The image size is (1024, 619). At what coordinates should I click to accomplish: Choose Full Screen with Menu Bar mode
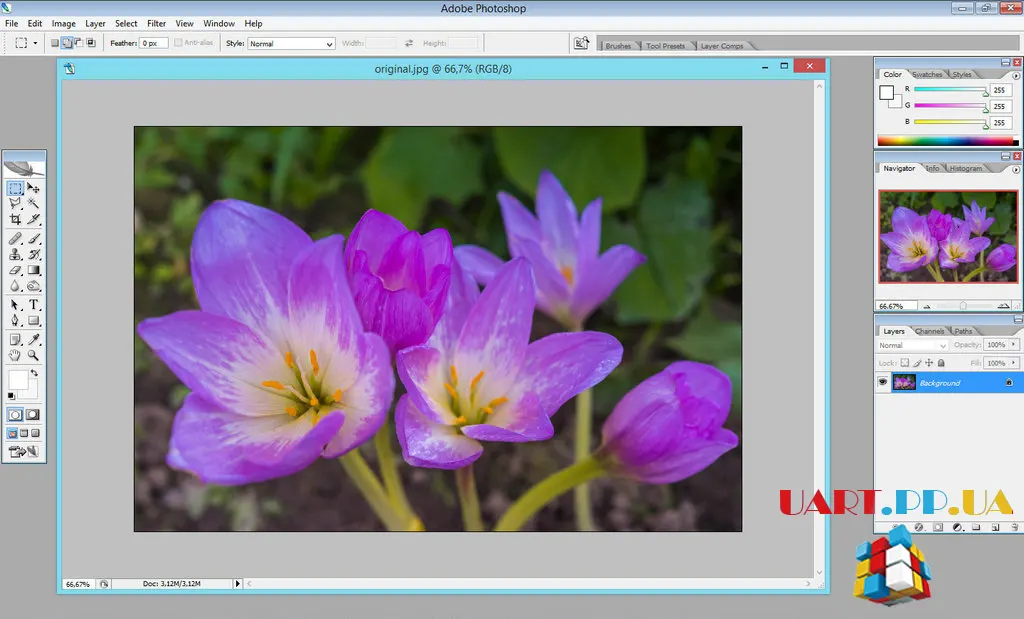tap(24, 433)
